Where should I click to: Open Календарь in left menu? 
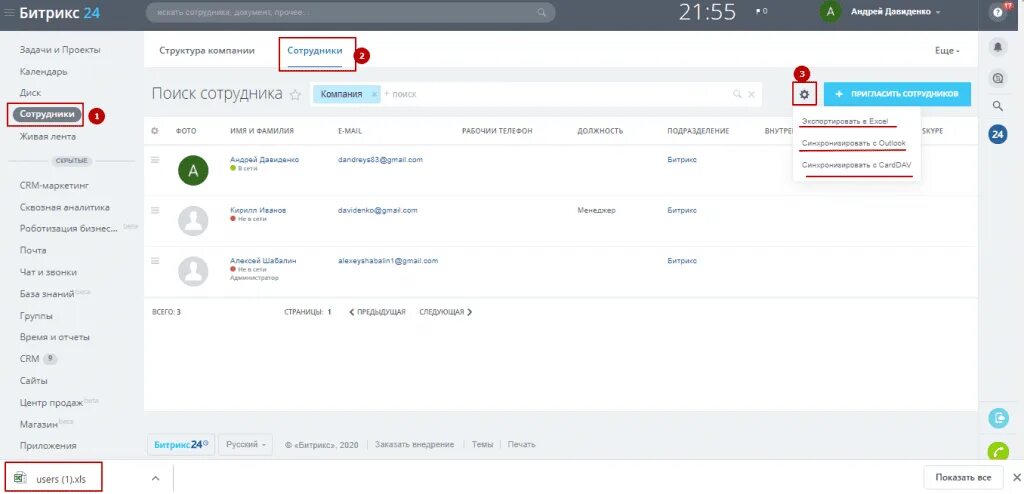[44, 71]
